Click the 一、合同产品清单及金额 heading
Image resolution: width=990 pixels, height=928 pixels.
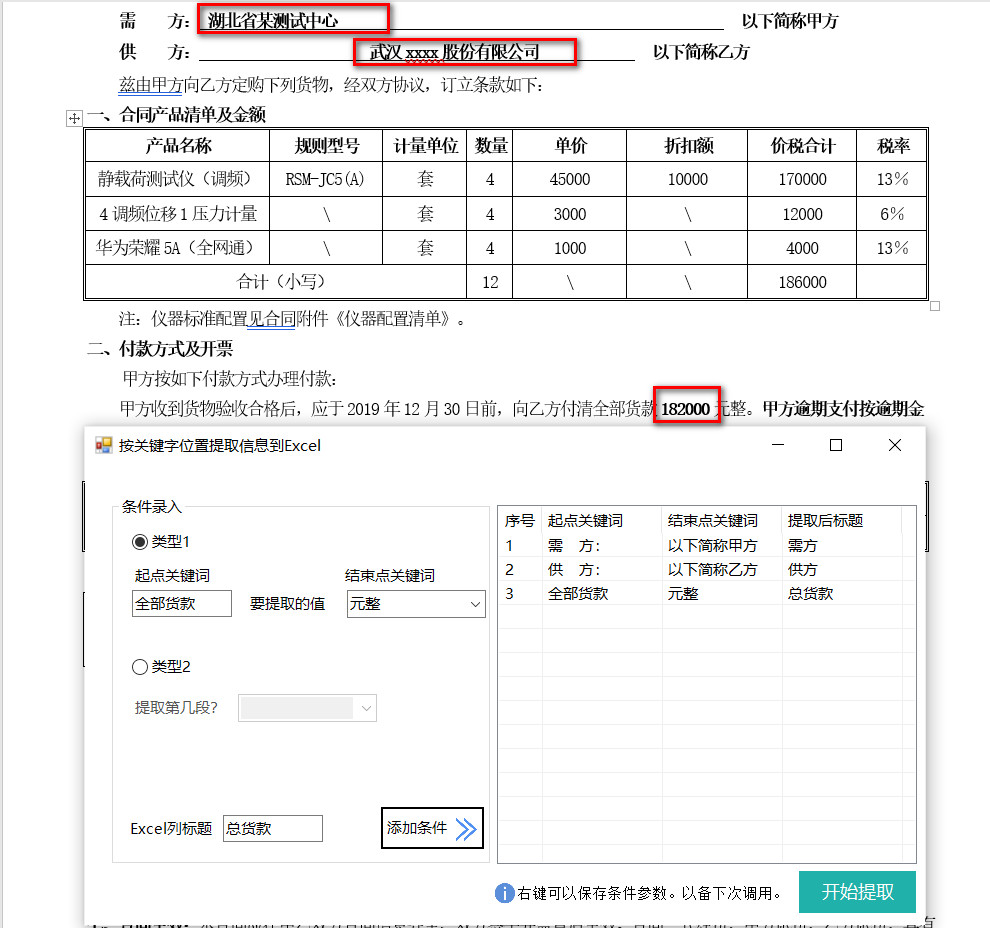(x=176, y=115)
